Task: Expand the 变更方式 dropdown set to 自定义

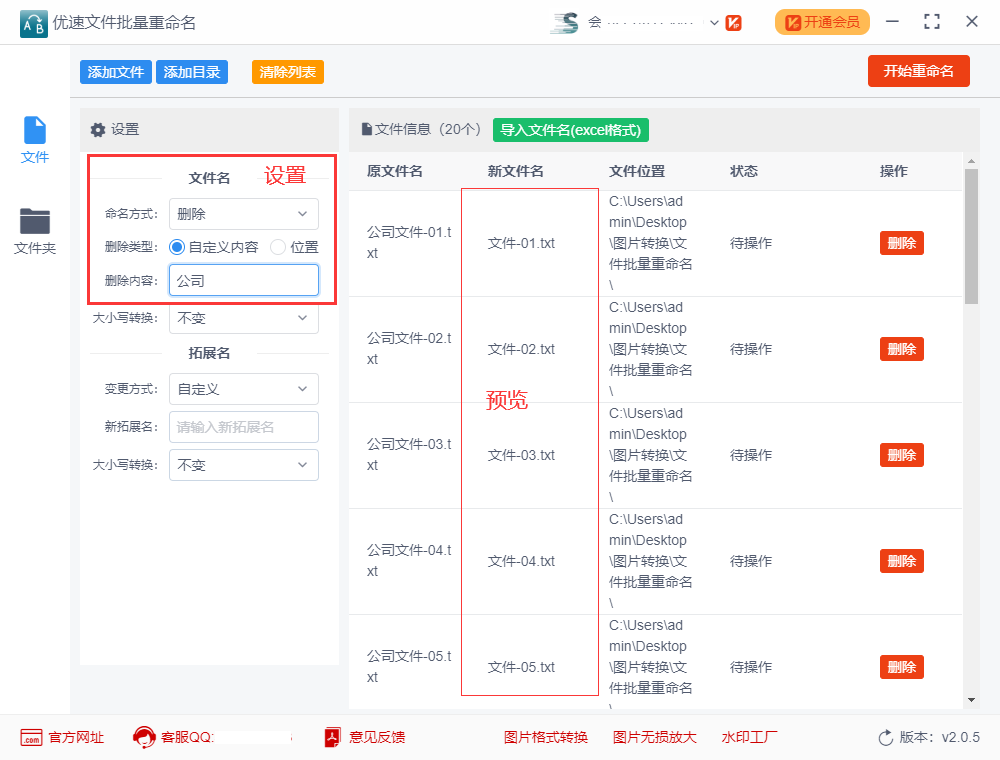Action: [x=243, y=389]
